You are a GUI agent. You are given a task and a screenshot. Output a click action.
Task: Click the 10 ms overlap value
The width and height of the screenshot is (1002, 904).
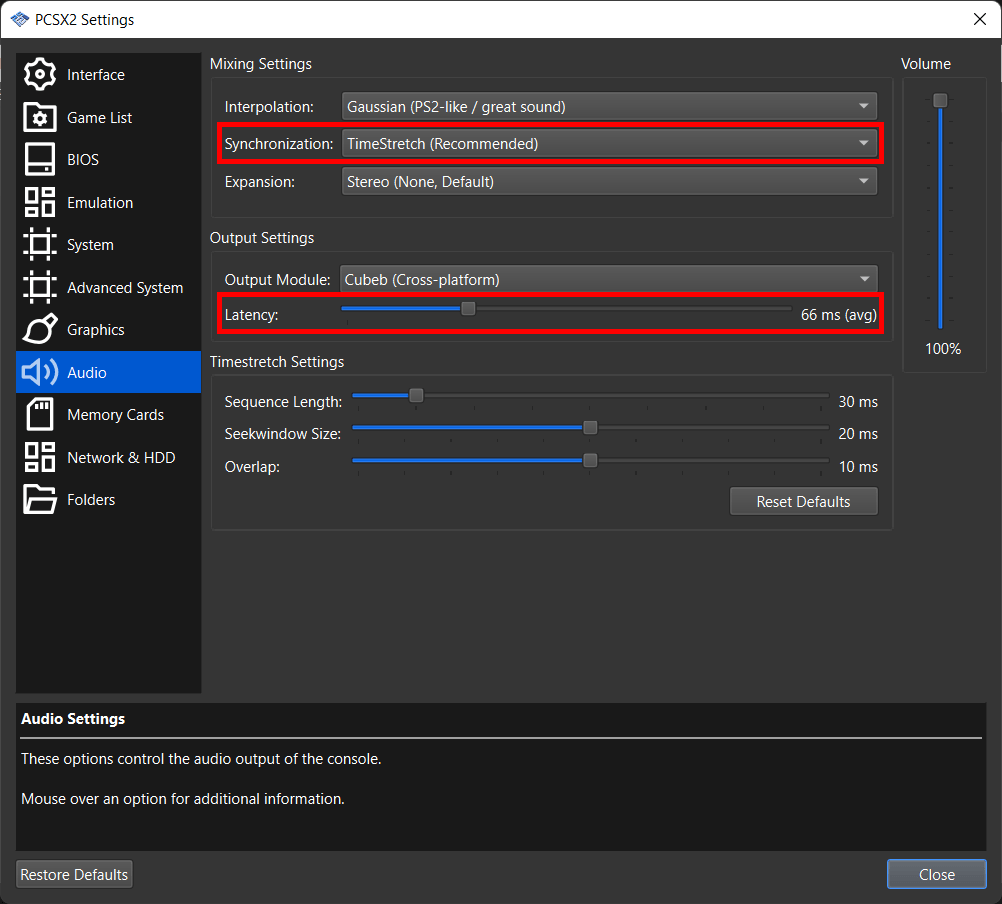coord(858,467)
